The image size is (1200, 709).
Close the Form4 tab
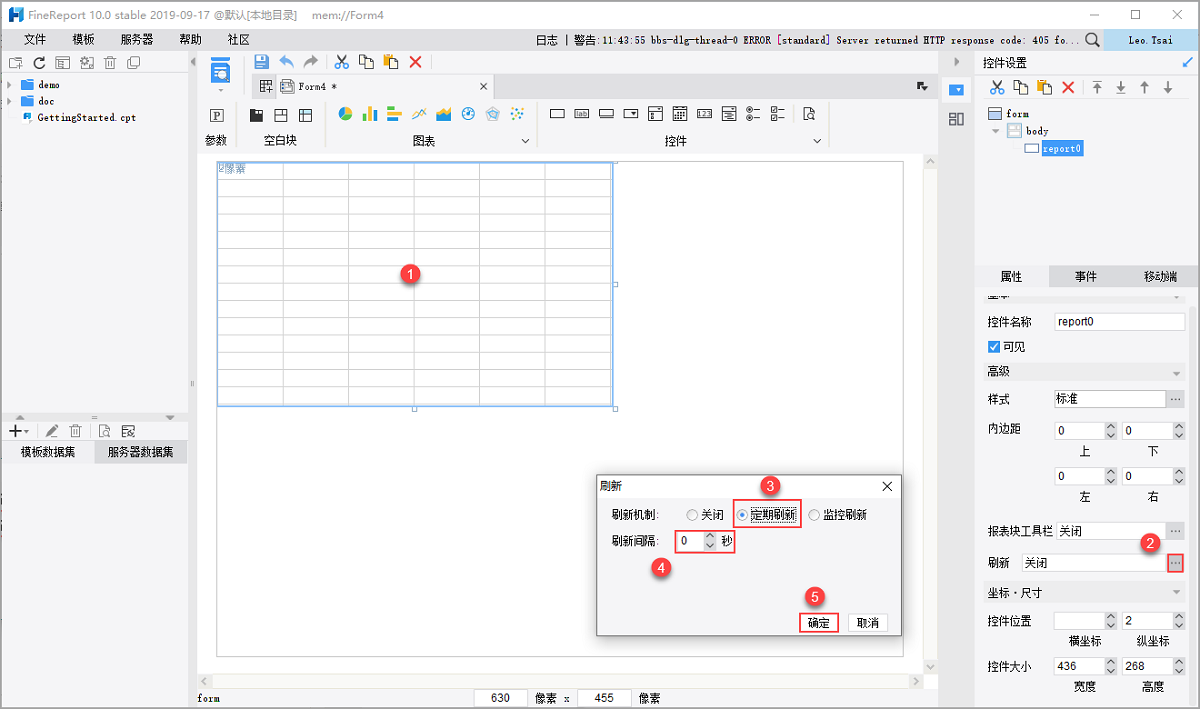pyautogui.click(x=482, y=86)
